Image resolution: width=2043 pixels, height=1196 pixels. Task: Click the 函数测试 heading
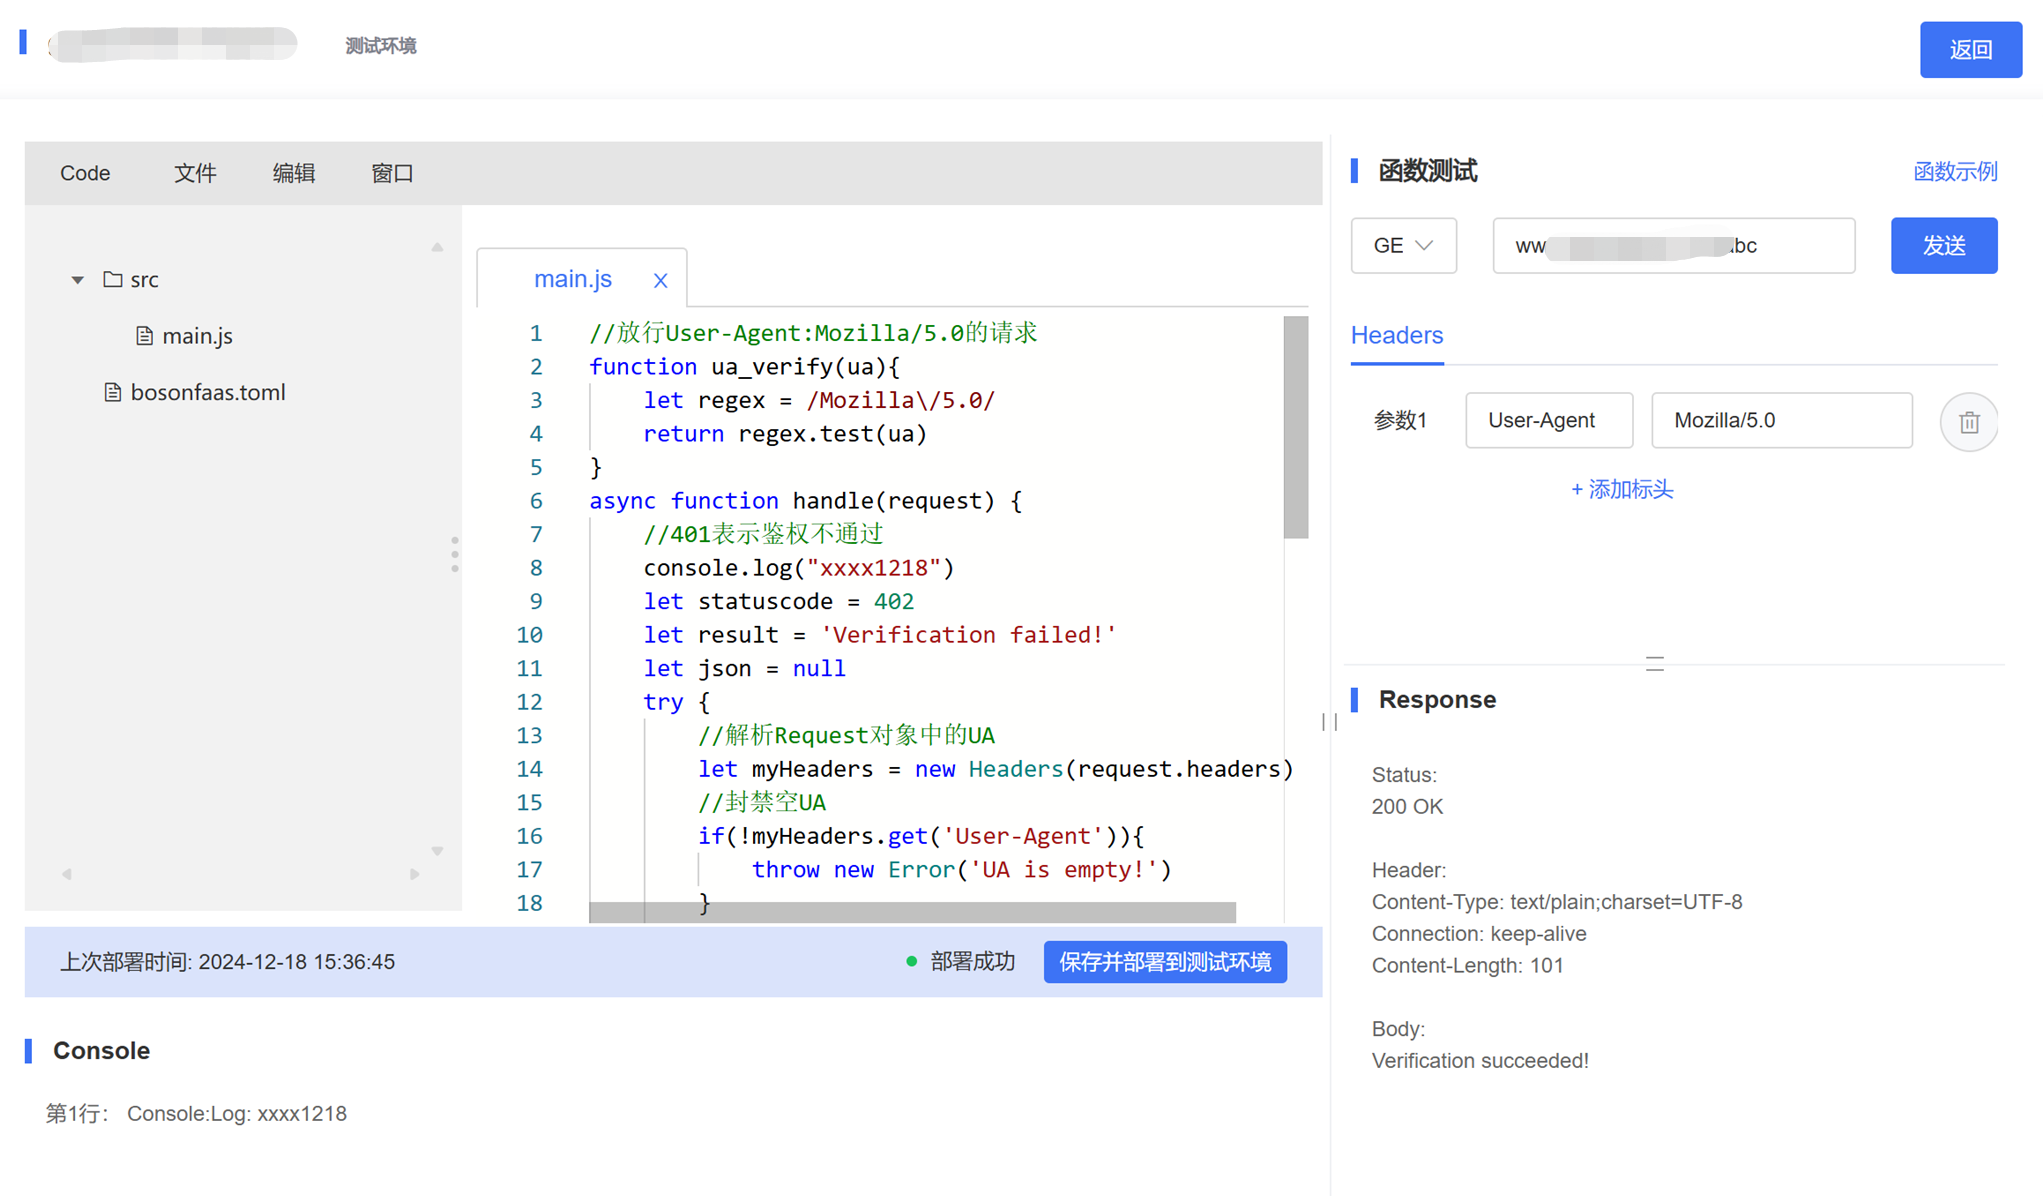(x=1427, y=171)
